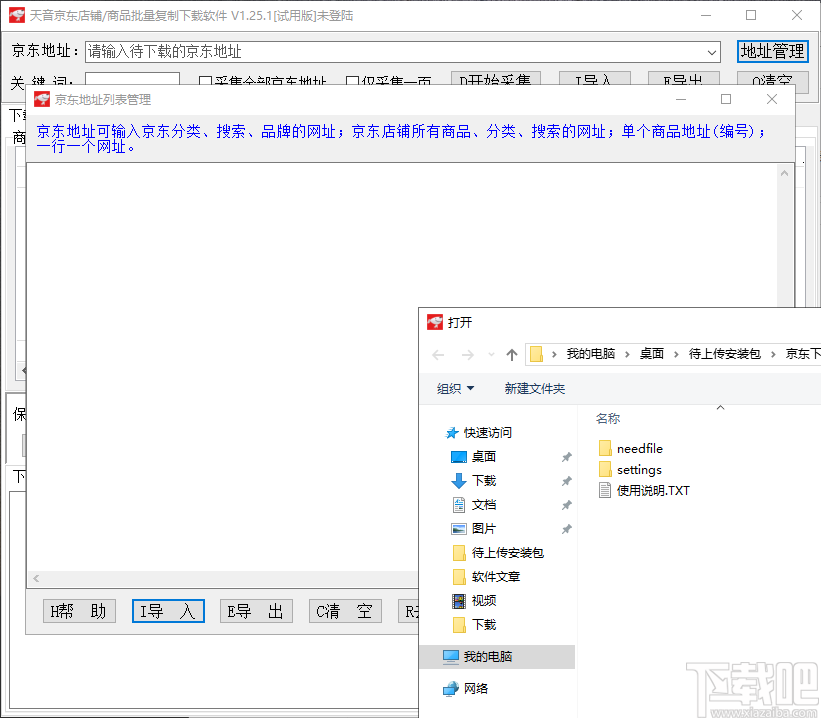Click E导出 button in address list window

point(256,611)
